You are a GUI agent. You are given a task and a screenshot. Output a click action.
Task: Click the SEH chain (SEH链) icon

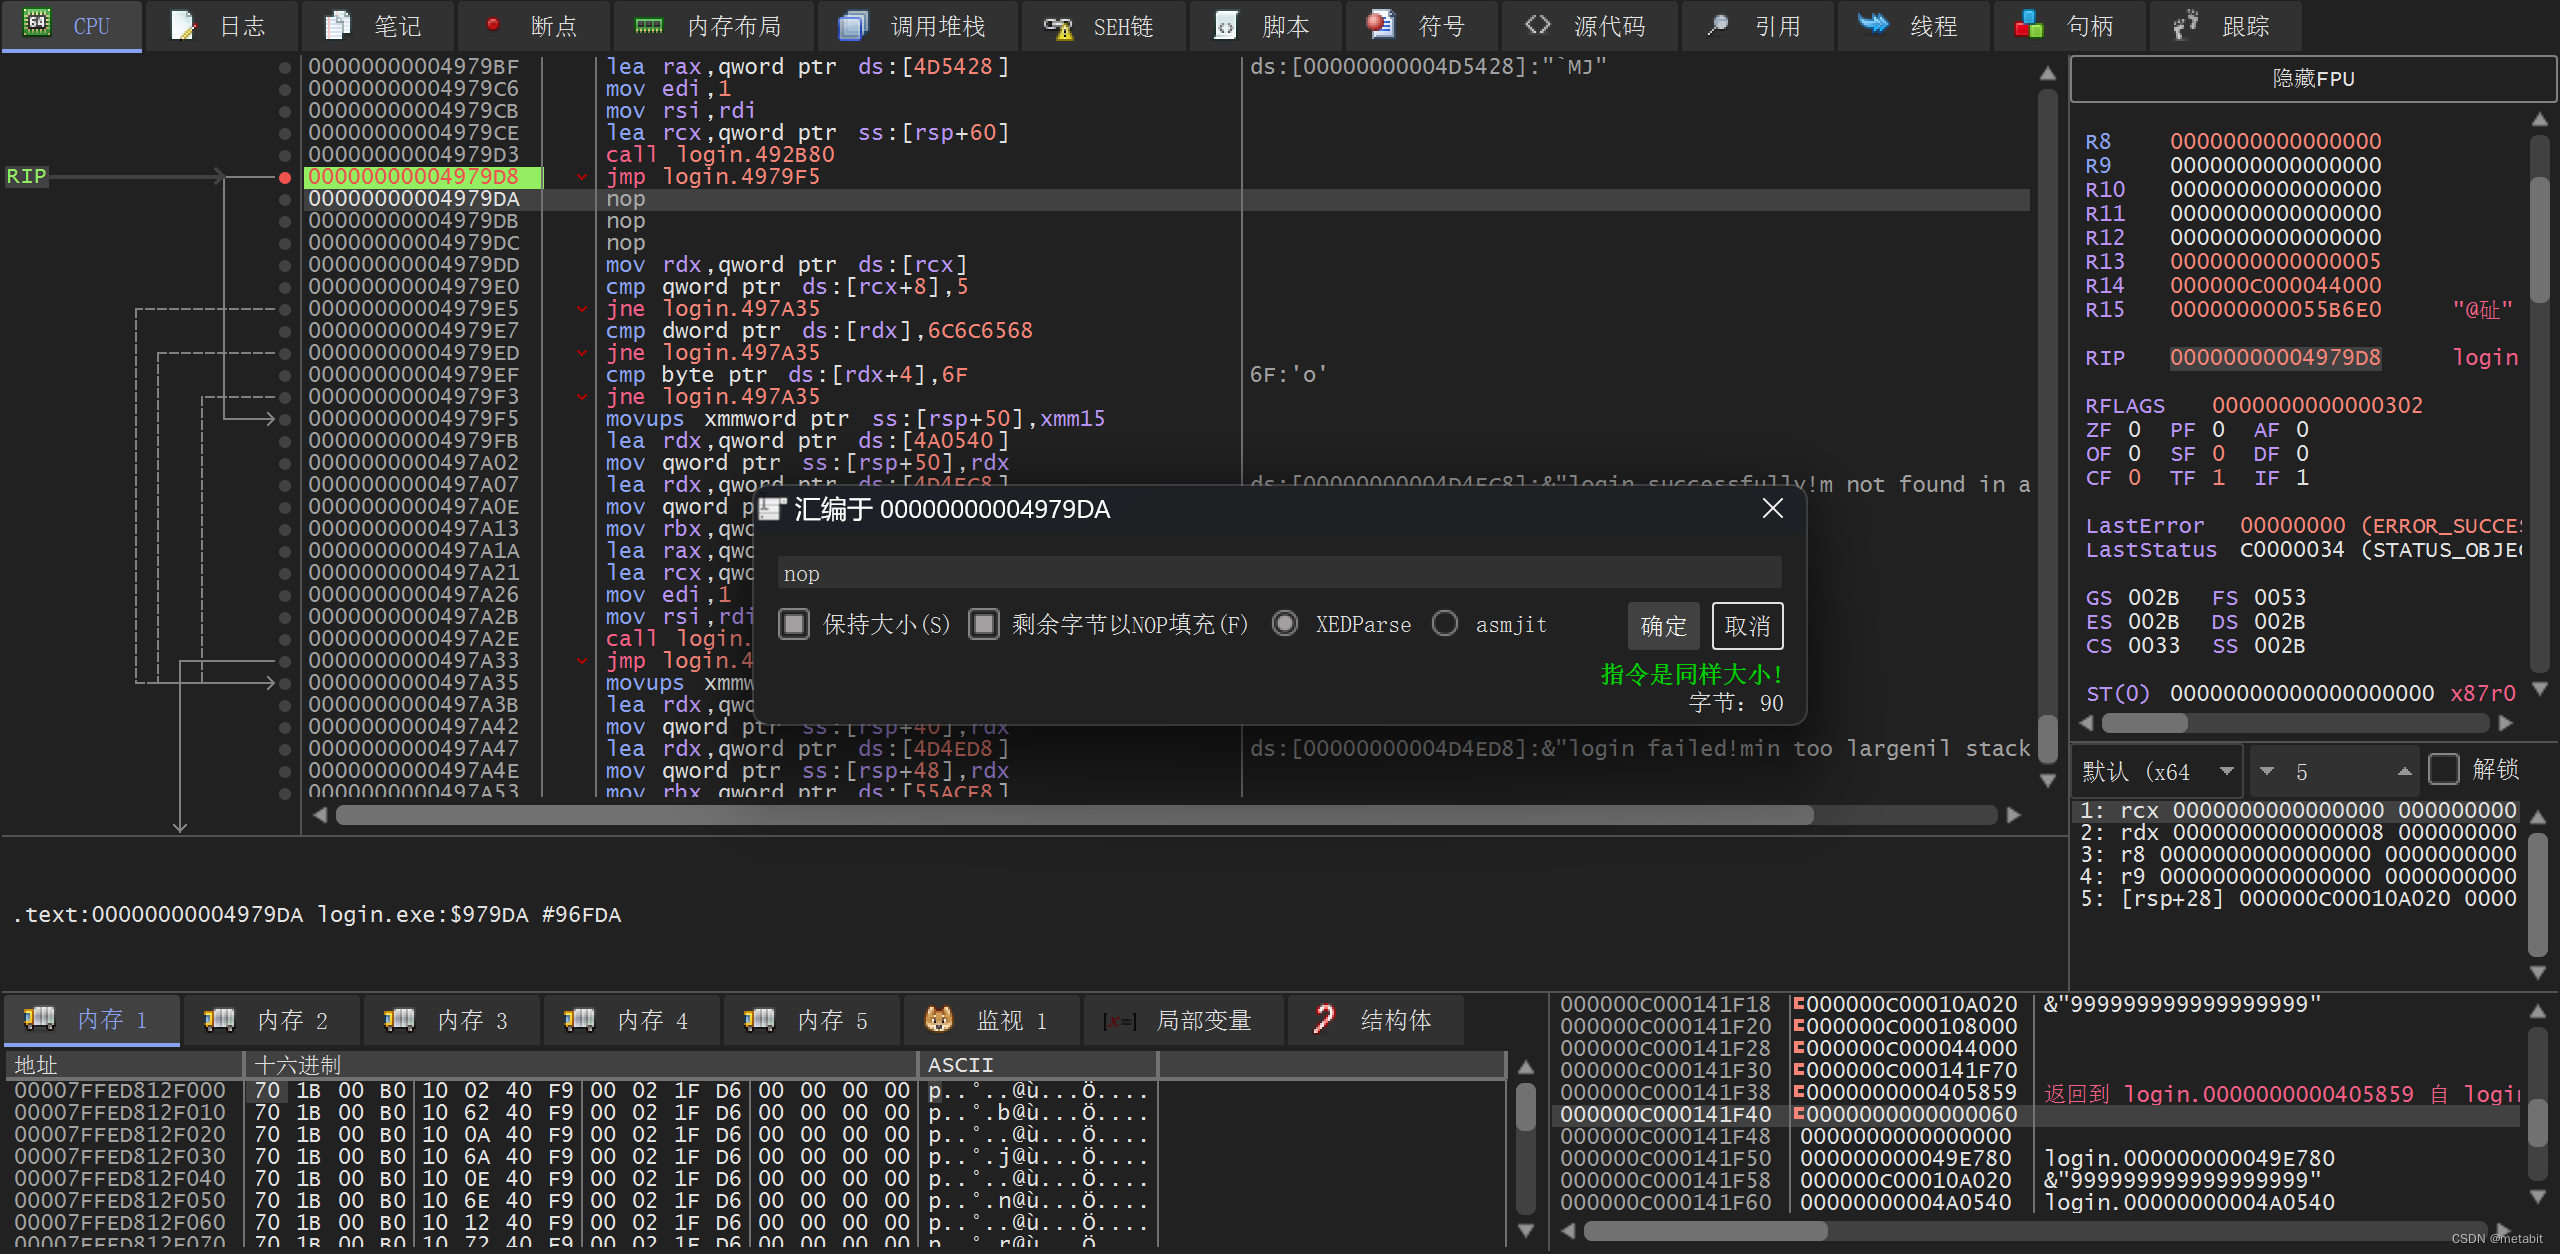click(x=1057, y=27)
